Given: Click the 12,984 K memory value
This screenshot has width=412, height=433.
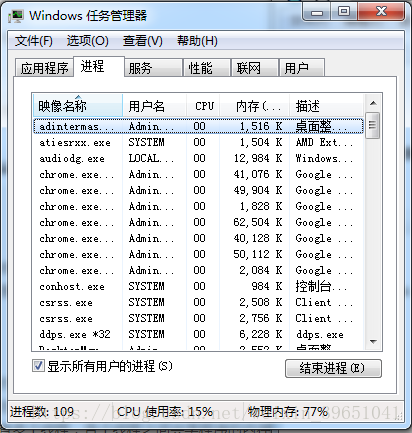Looking at the screenshot, I should [258, 158].
